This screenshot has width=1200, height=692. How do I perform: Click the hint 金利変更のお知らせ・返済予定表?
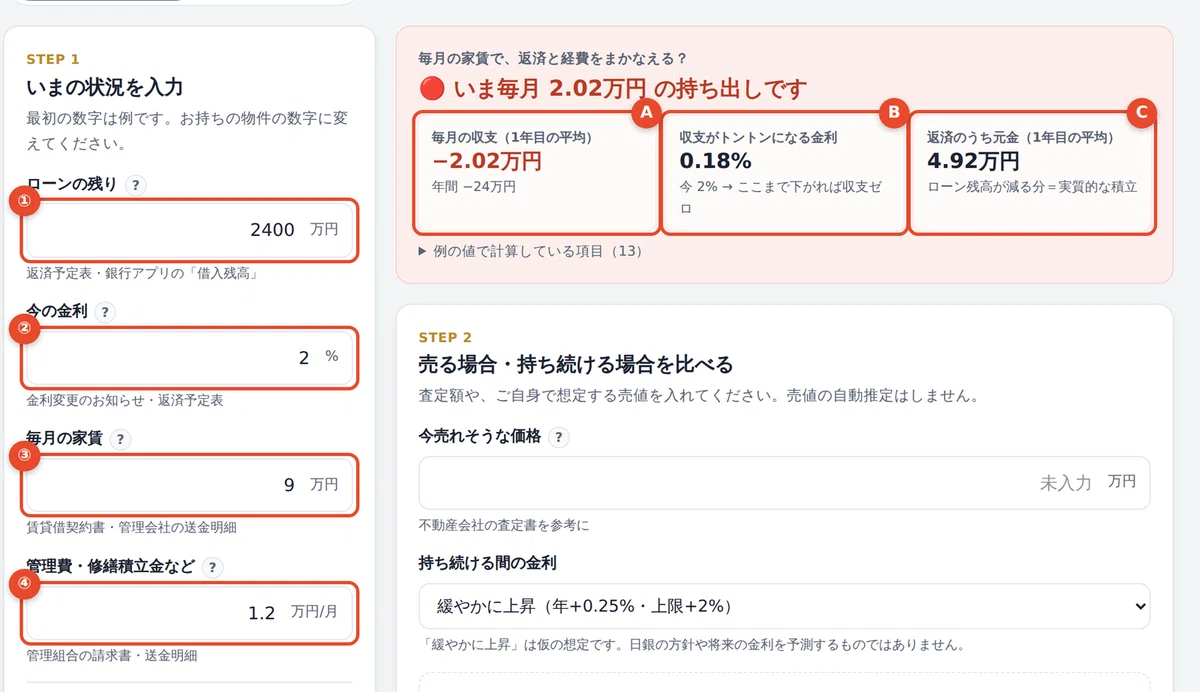125,400
